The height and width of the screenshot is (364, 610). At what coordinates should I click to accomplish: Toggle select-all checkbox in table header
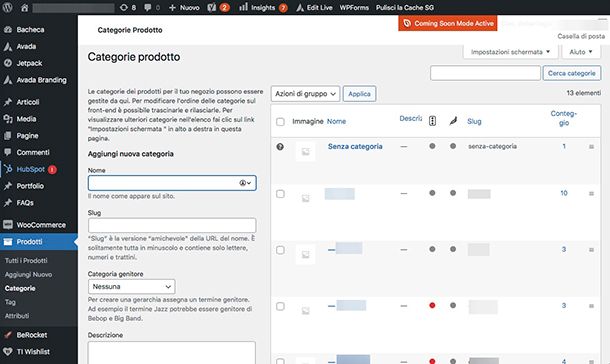[x=280, y=122]
